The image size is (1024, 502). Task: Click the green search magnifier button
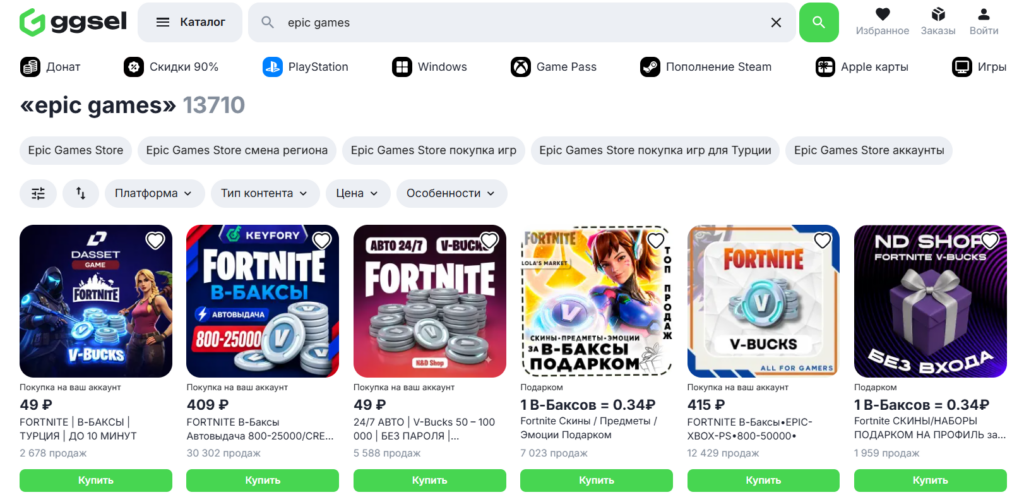point(819,22)
